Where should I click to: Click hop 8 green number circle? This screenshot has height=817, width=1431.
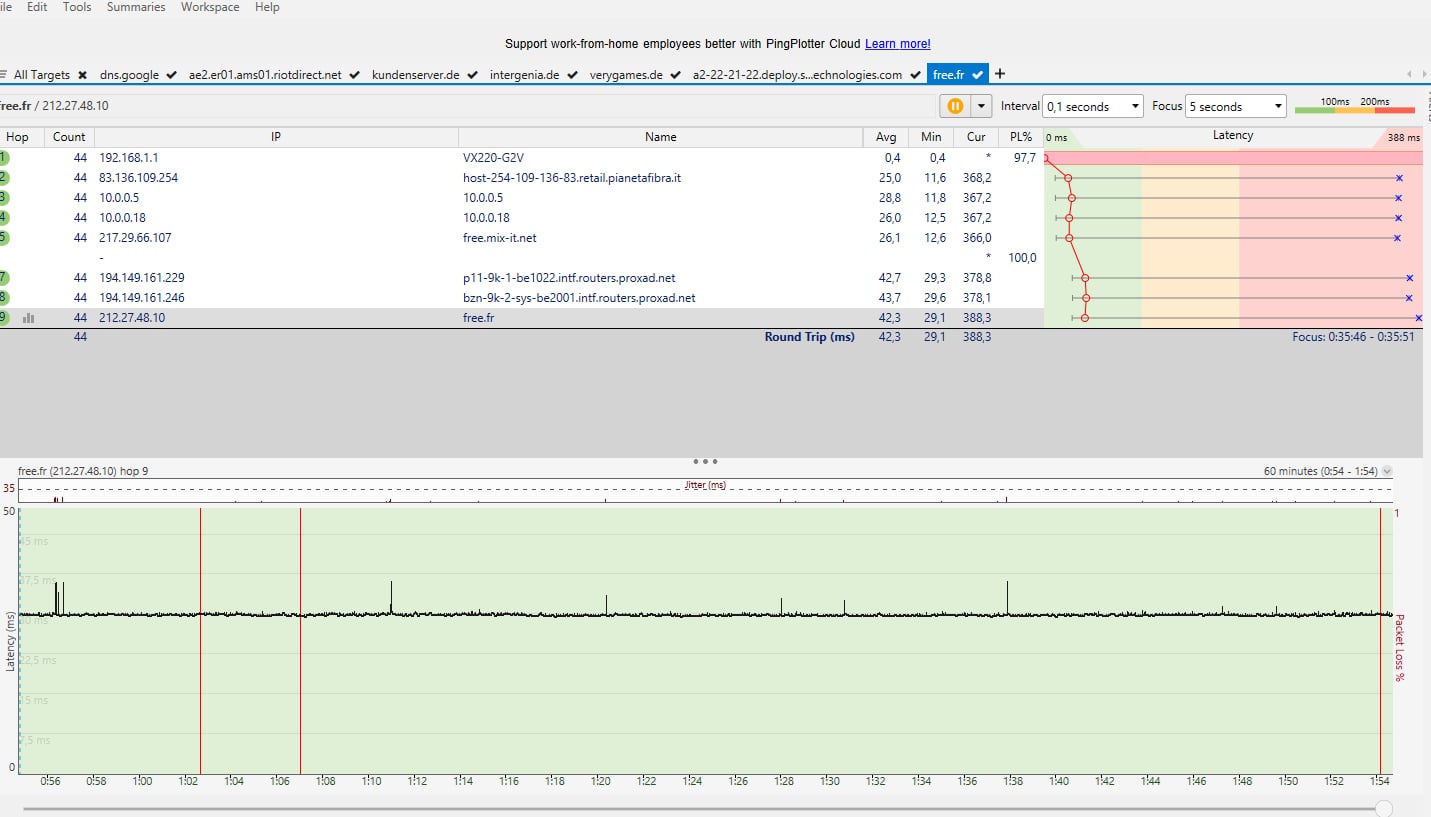click(x=3, y=298)
